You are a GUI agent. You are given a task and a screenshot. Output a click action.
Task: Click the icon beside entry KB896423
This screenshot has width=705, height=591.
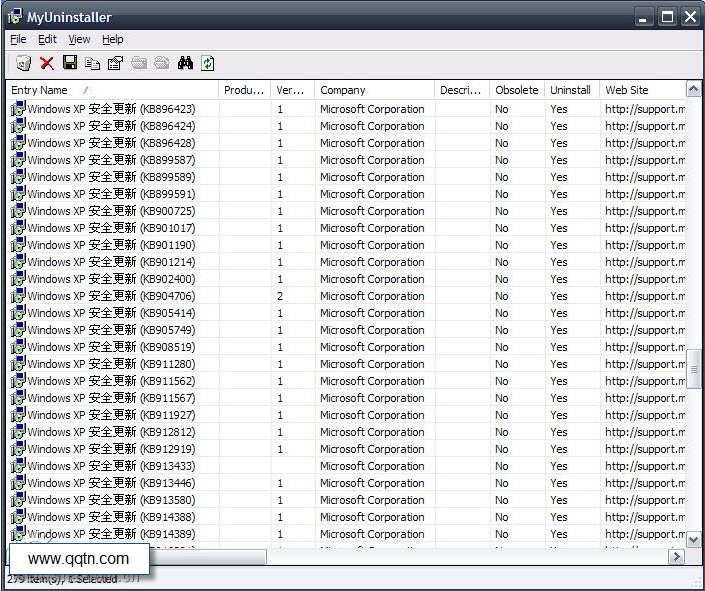18,109
